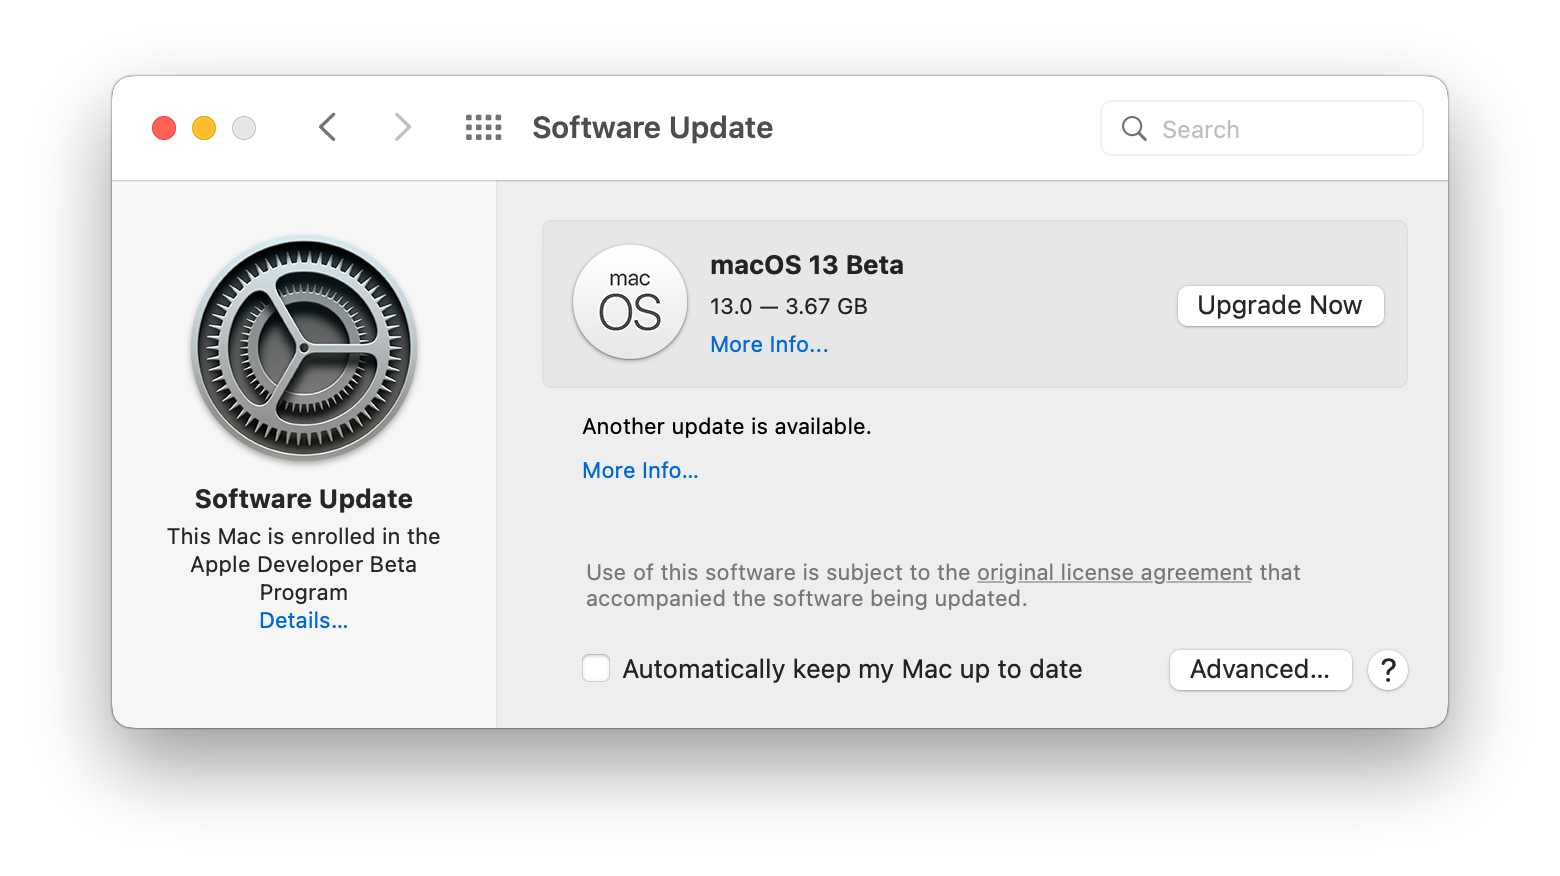Open the original license agreement link
This screenshot has height=876, width=1560.
pyautogui.click(x=1114, y=573)
